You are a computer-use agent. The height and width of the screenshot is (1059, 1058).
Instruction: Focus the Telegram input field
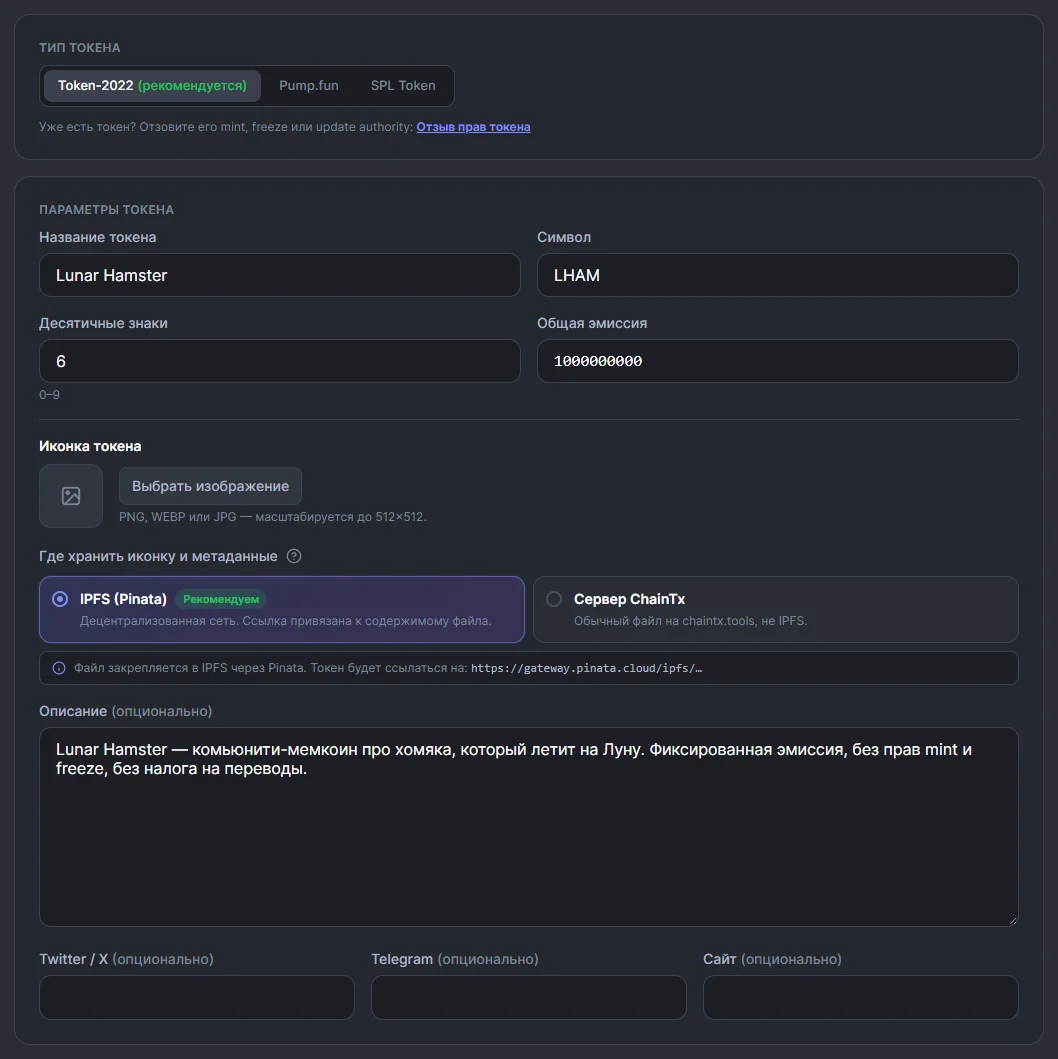click(x=529, y=997)
